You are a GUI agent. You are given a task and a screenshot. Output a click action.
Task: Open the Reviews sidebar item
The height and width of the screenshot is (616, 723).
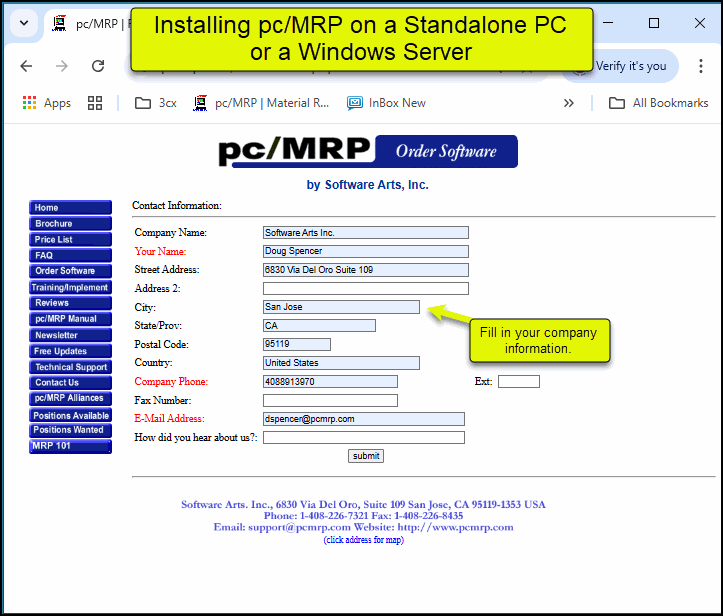pyautogui.click(x=71, y=303)
